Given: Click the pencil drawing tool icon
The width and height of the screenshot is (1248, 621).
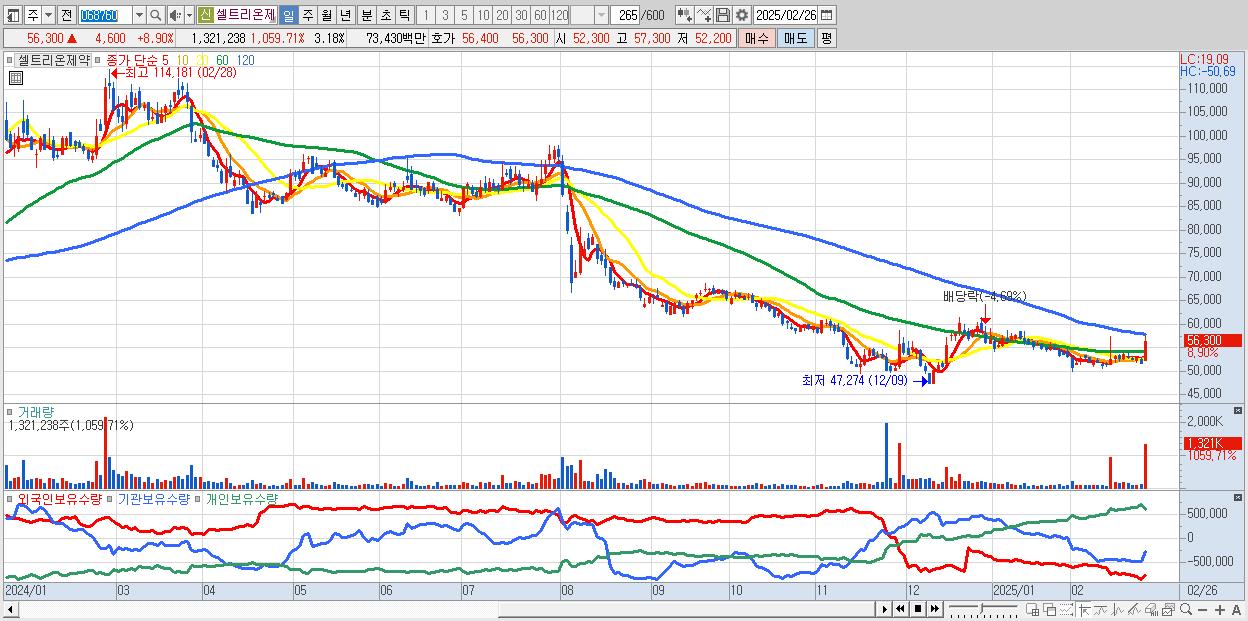Looking at the screenshot, I should 1134,609.
